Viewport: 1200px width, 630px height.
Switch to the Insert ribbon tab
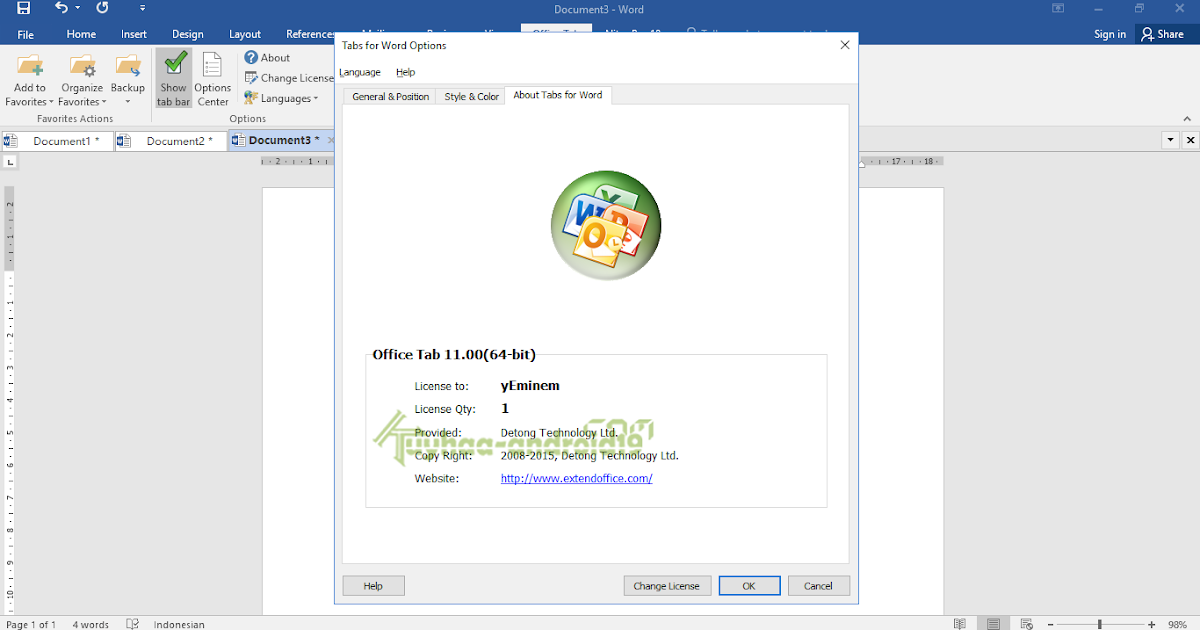134,34
